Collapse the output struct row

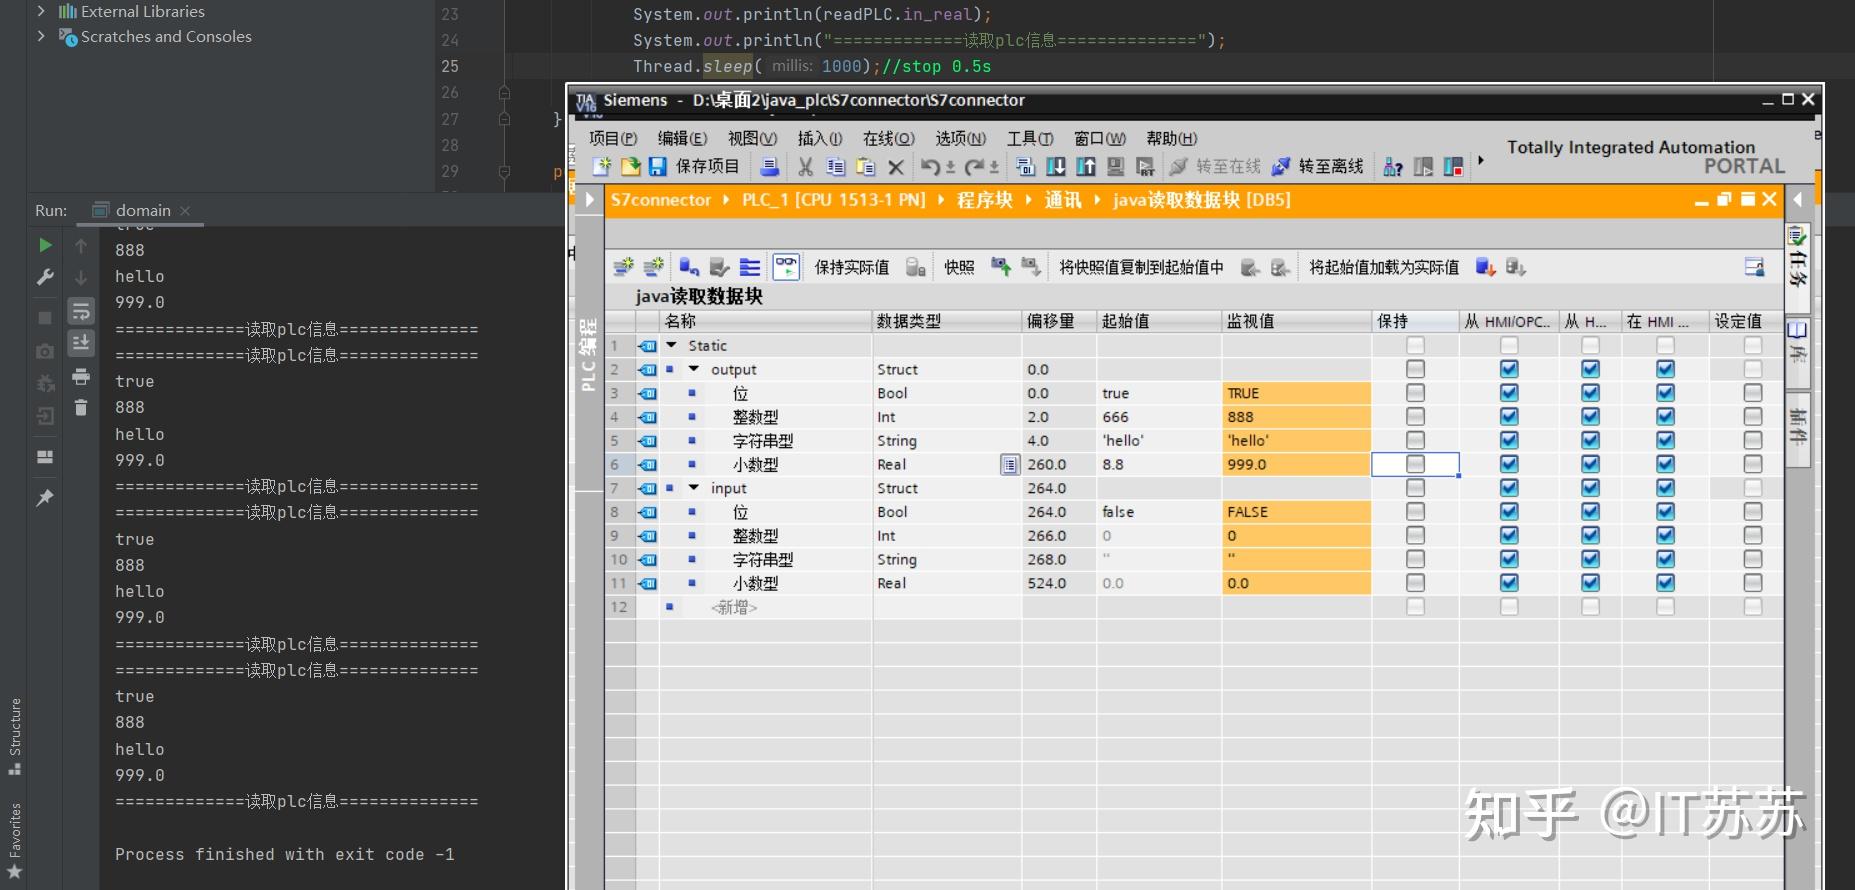click(694, 369)
